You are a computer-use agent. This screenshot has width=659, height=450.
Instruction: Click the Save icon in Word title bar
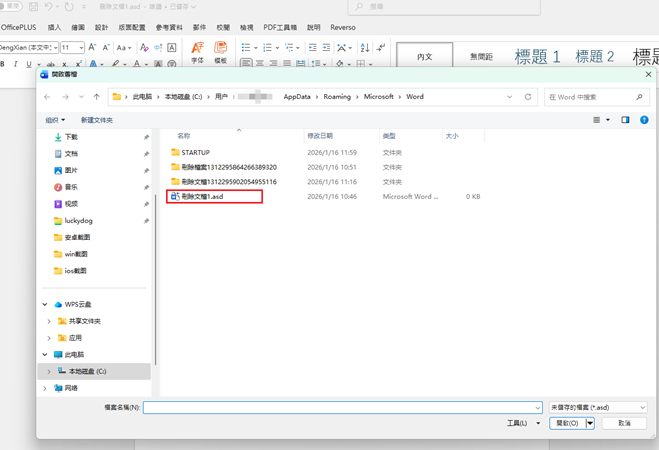point(33,7)
